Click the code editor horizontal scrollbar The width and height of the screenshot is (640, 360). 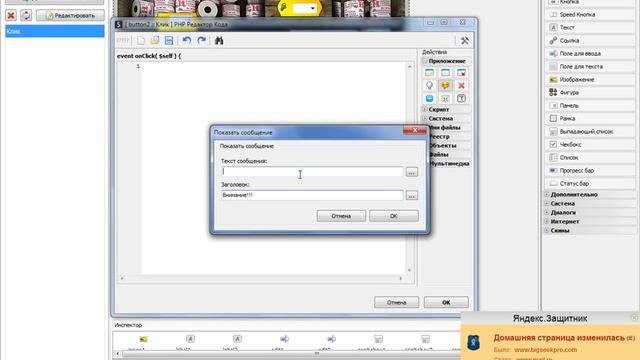pos(261,278)
